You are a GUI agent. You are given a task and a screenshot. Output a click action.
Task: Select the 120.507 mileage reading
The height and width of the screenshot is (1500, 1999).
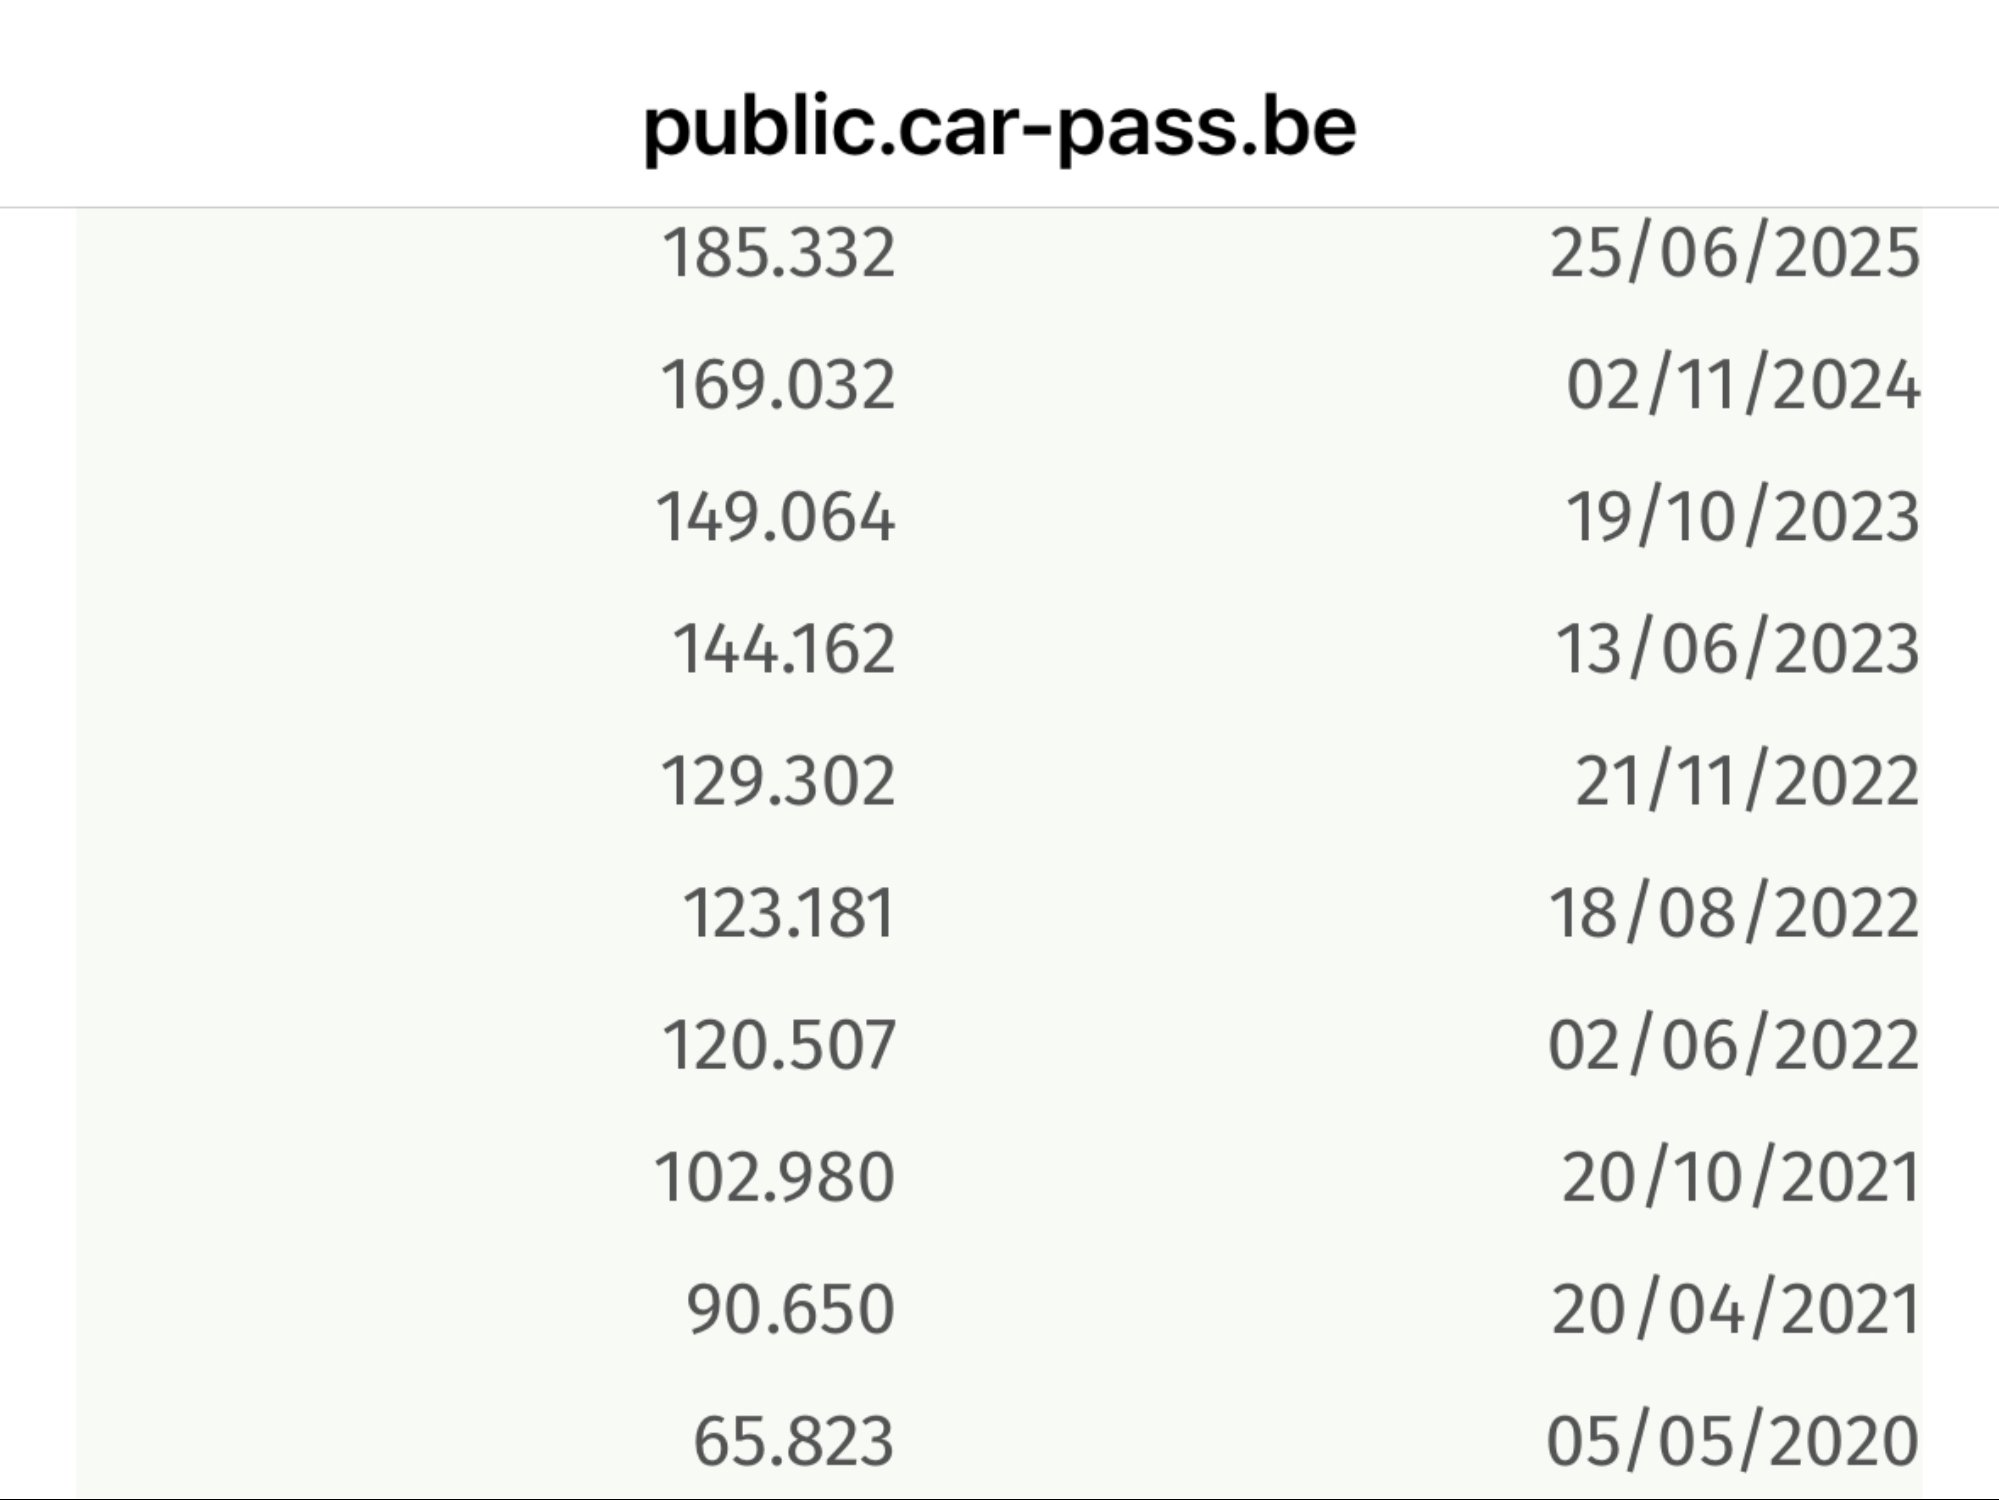(778, 1046)
